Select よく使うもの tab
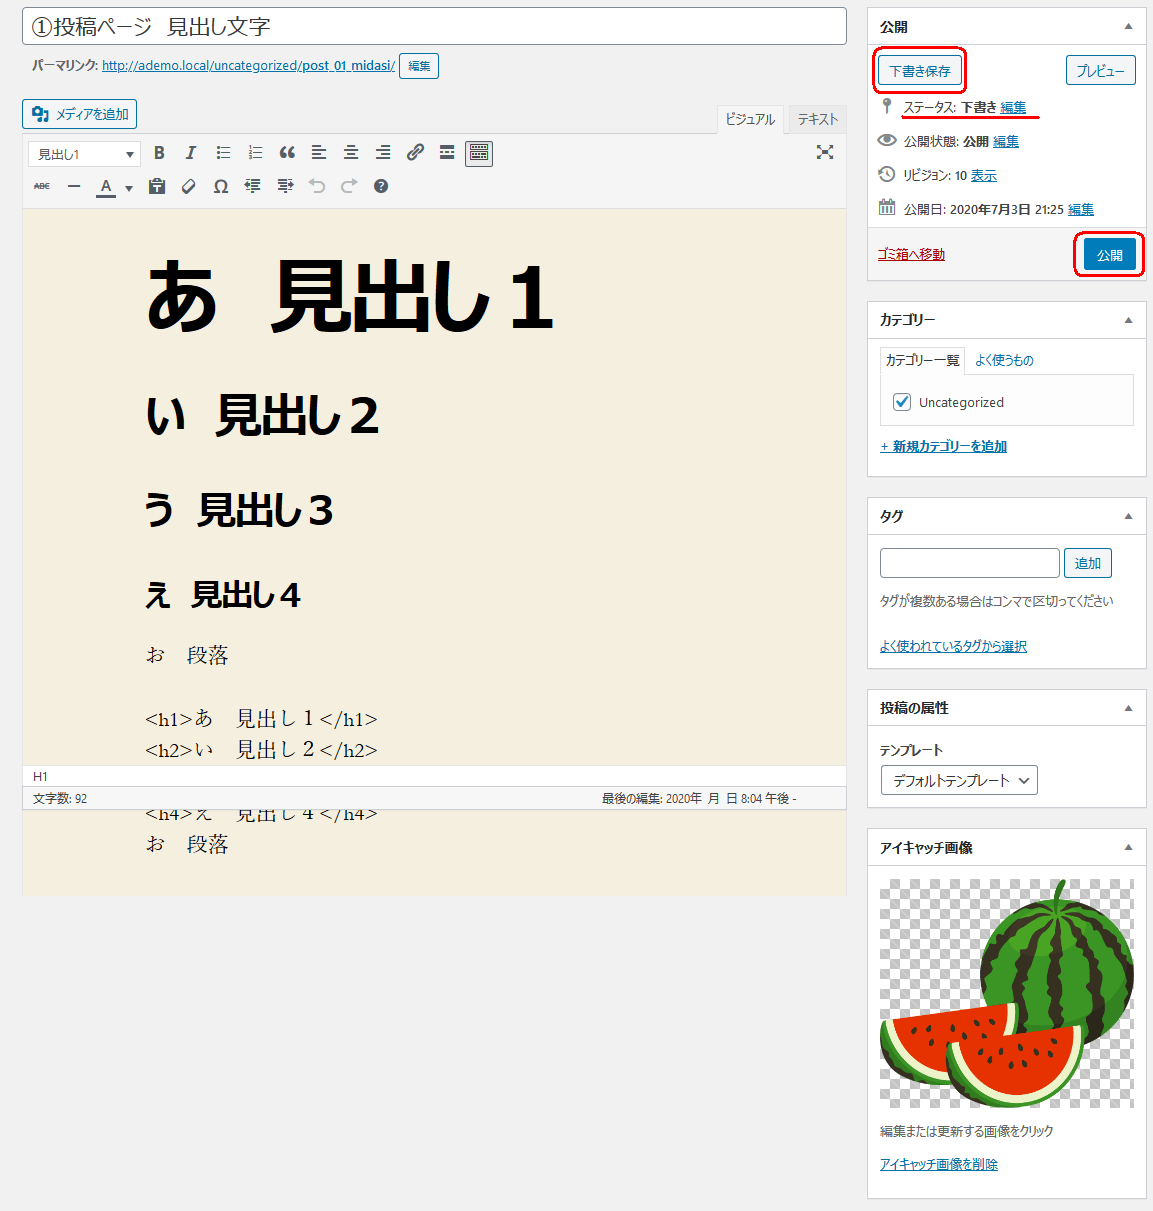The height and width of the screenshot is (1211, 1153). tap(1004, 360)
